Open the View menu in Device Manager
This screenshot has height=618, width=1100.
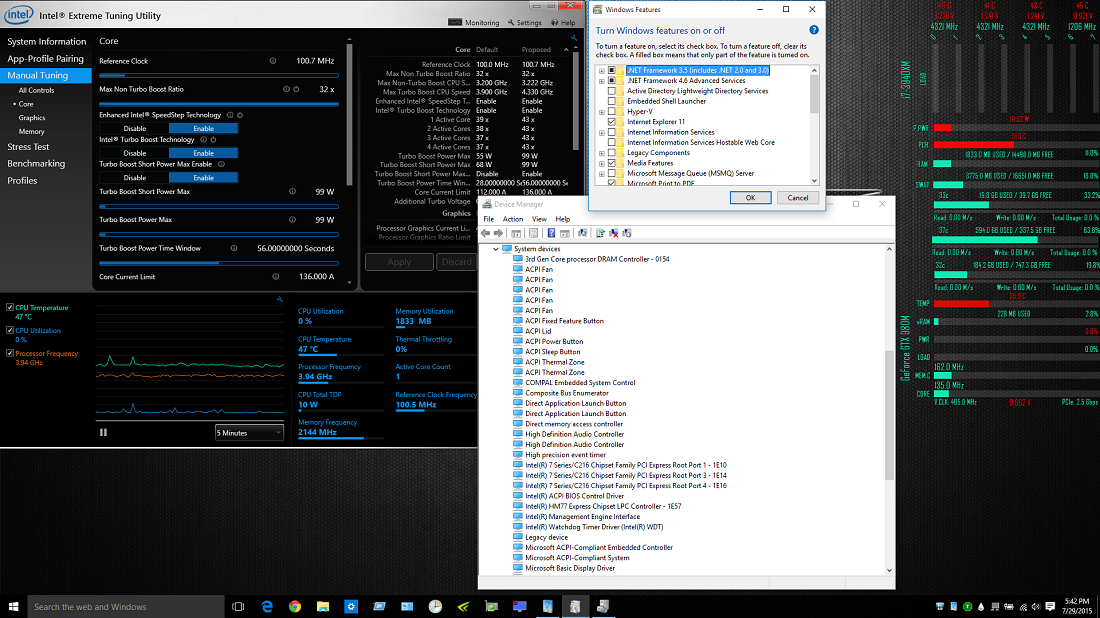point(539,219)
